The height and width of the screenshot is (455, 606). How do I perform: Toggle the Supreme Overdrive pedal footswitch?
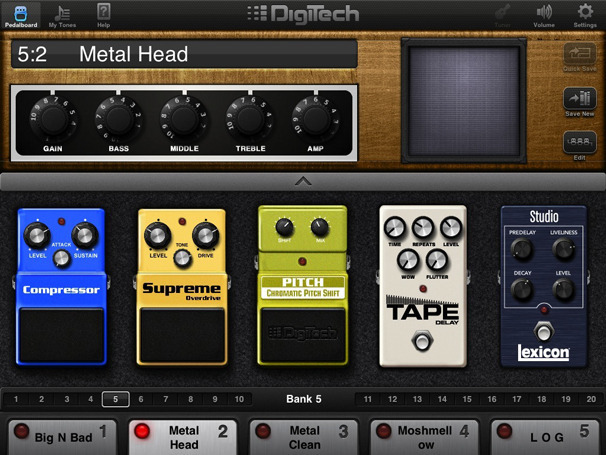(x=182, y=334)
